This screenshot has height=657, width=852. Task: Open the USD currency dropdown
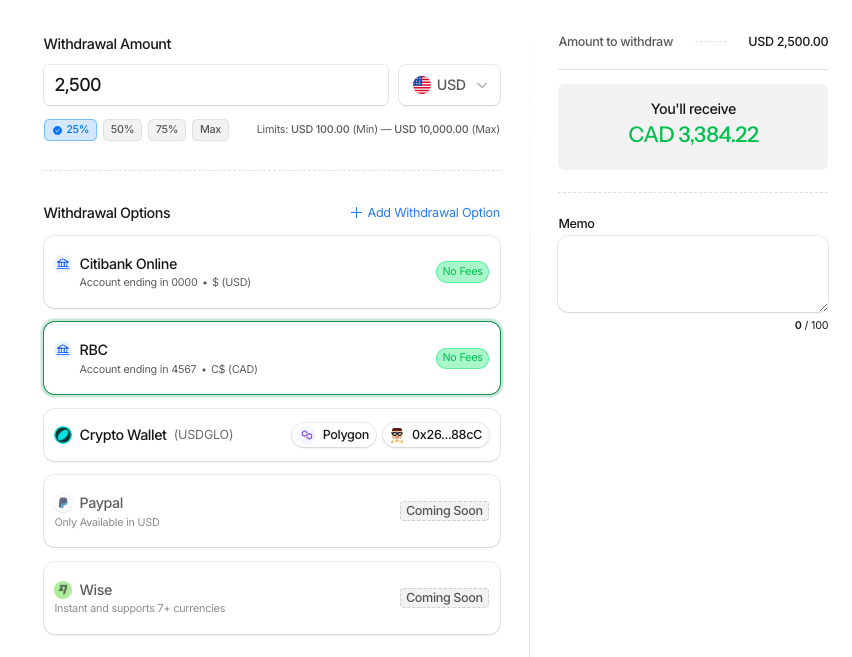449,85
